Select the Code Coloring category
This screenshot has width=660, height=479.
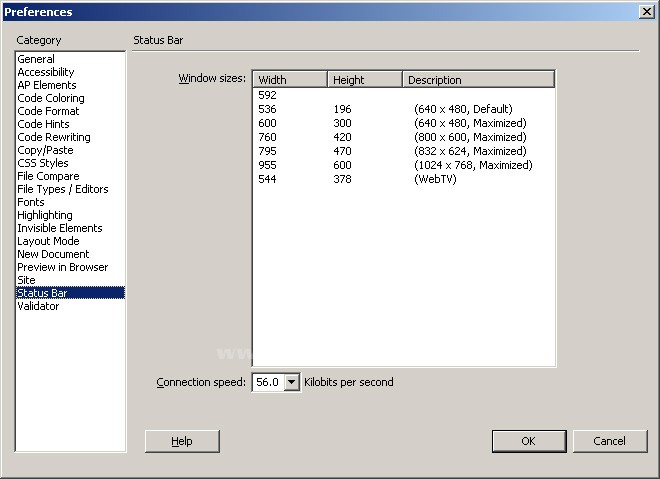tap(51, 98)
